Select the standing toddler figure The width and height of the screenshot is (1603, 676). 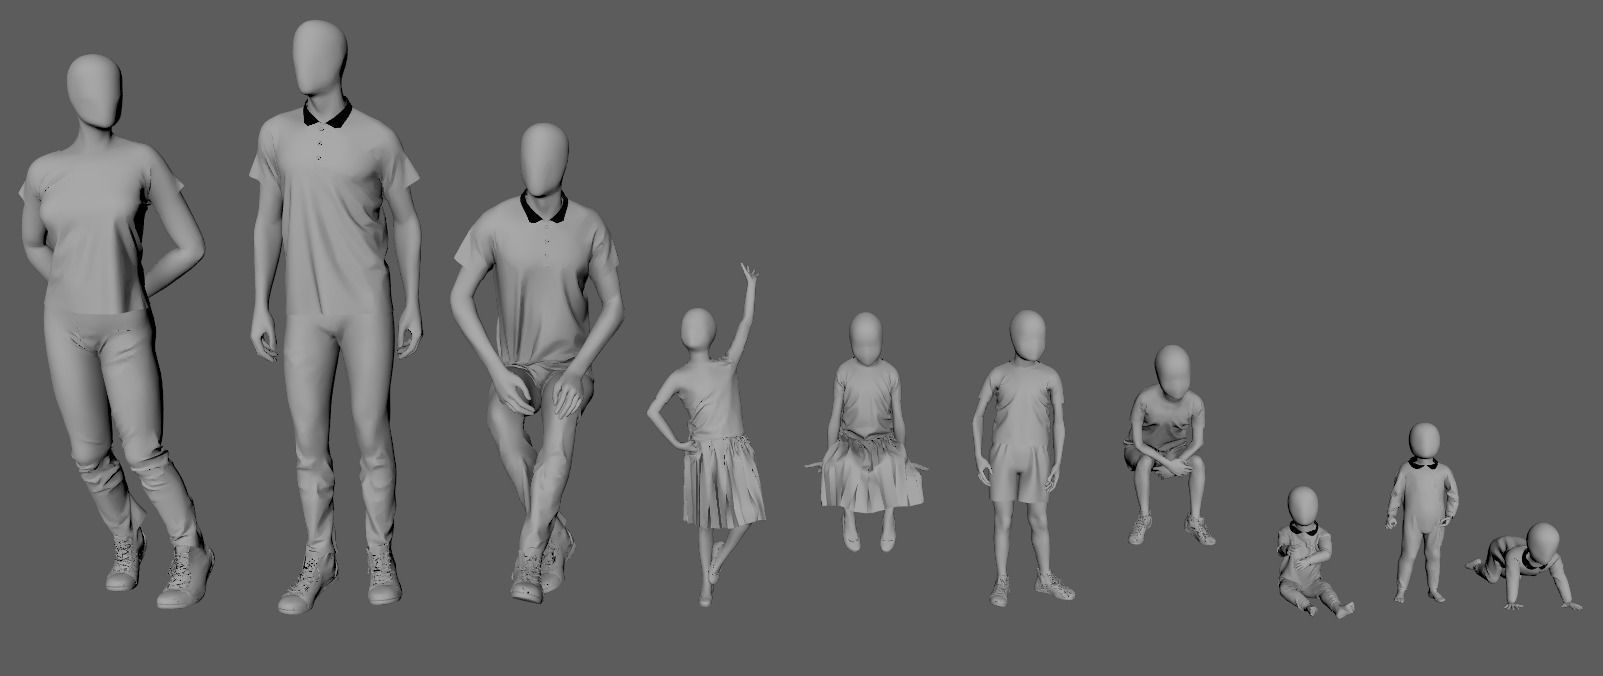pyautogui.click(x=1422, y=512)
